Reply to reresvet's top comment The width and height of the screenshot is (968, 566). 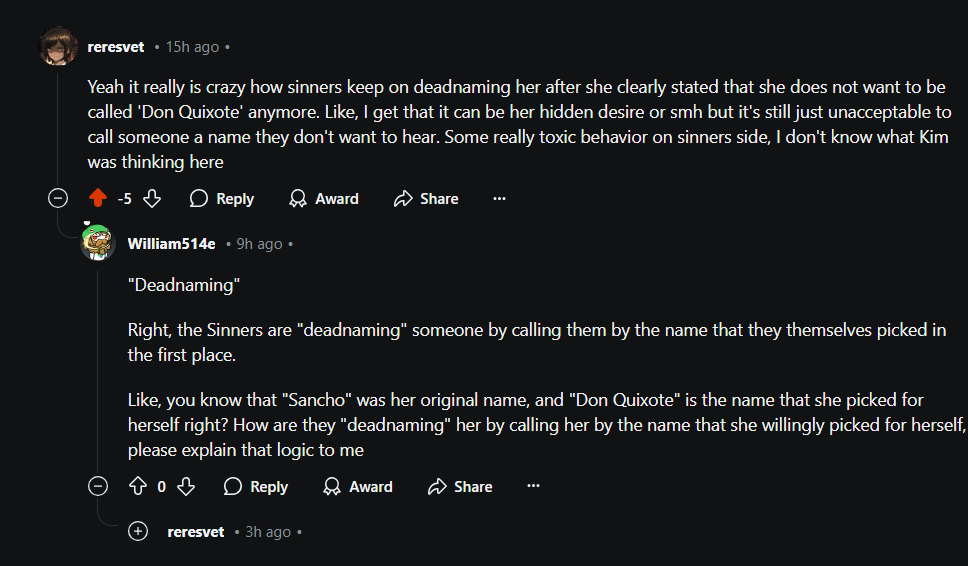(222, 199)
